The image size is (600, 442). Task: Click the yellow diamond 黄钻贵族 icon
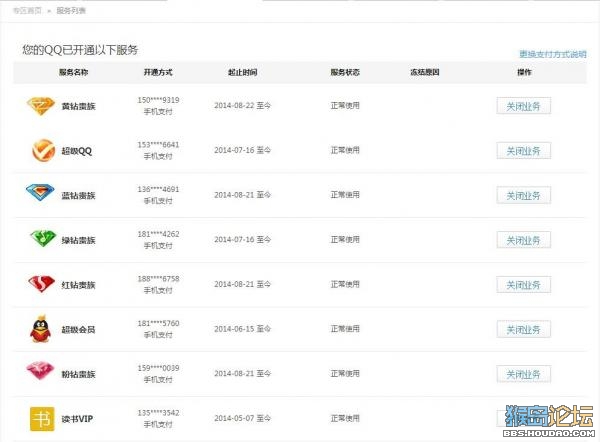(41, 106)
